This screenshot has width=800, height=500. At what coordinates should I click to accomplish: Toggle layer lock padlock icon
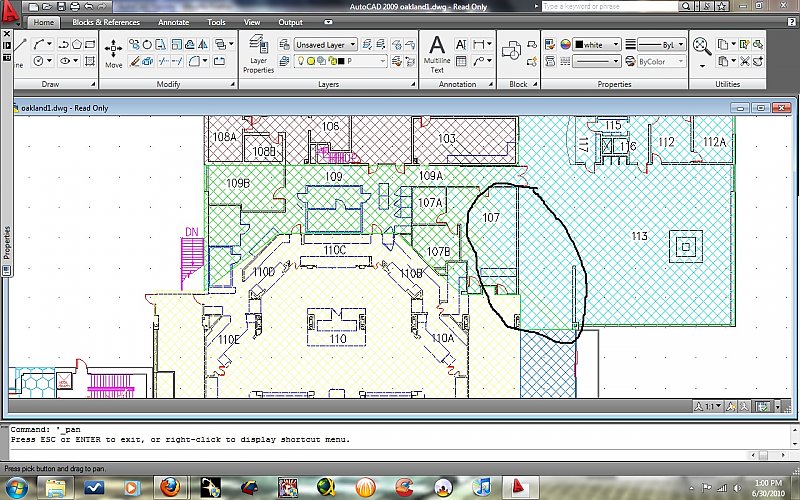pos(332,61)
